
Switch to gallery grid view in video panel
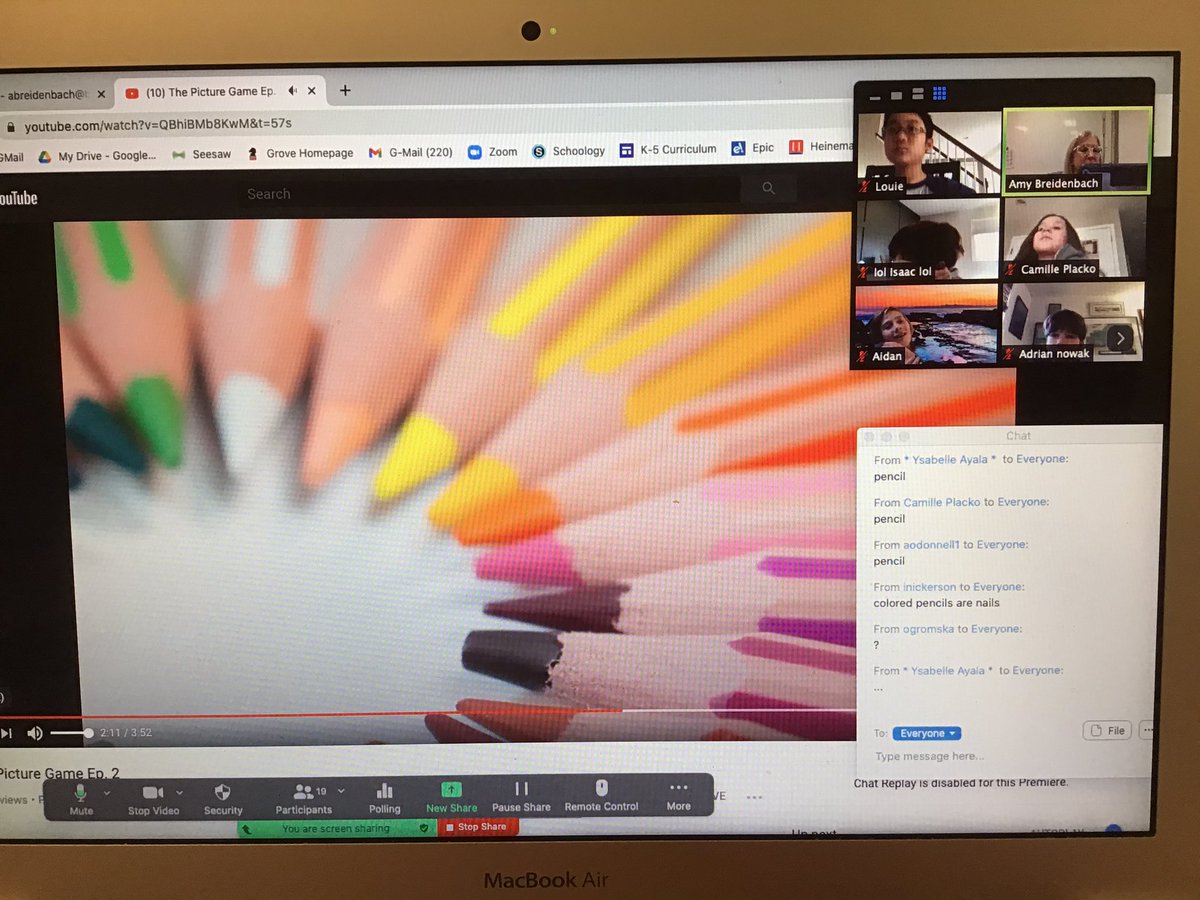pyautogui.click(x=940, y=94)
